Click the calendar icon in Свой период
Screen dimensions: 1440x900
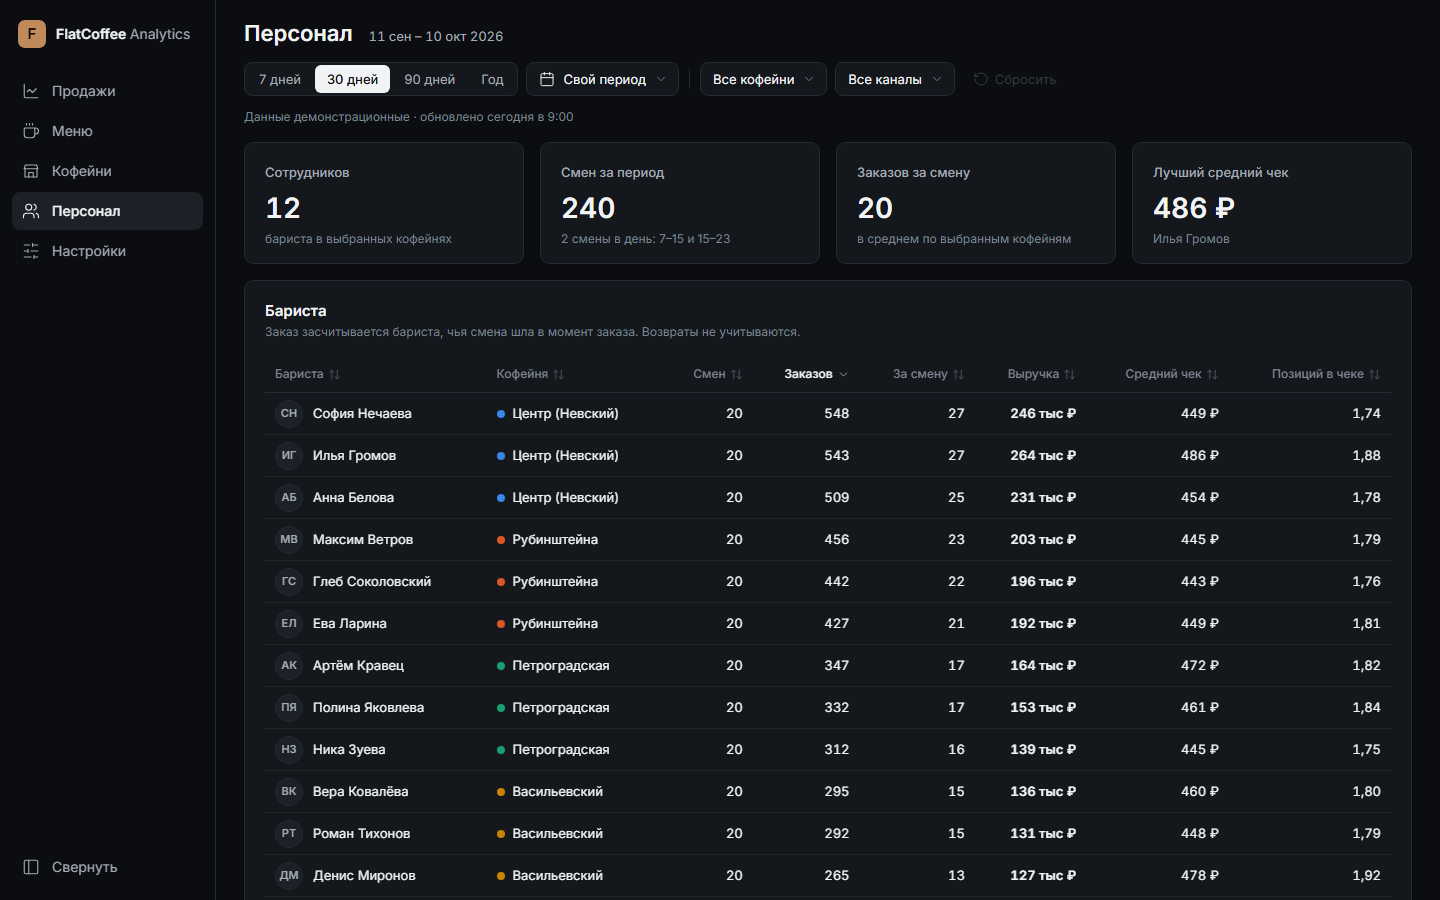click(547, 79)
